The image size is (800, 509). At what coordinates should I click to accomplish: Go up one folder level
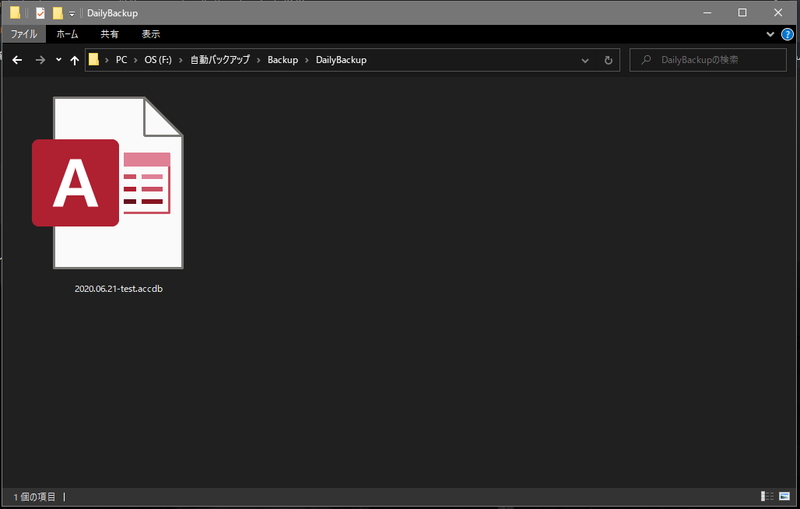74,60
